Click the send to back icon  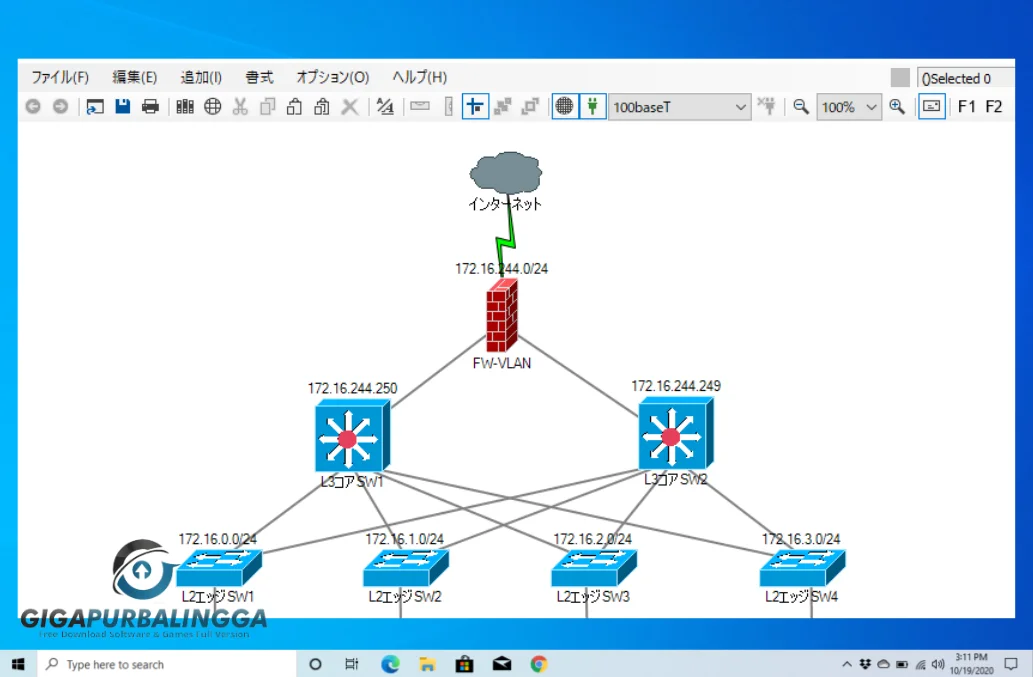pos(530,106)
